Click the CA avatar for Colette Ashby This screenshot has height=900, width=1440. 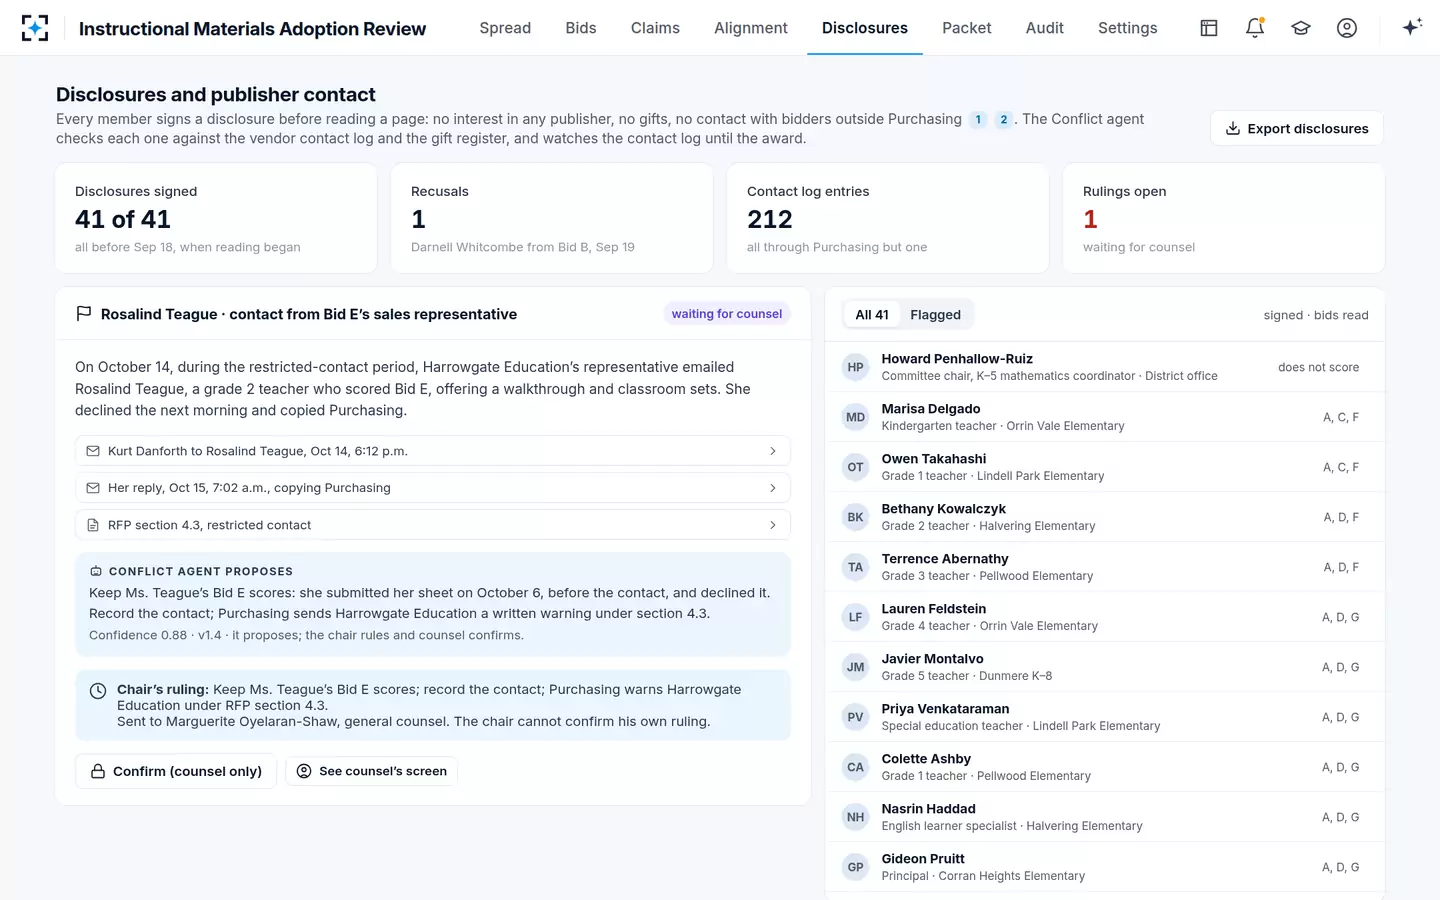click(x=855, y=767)
